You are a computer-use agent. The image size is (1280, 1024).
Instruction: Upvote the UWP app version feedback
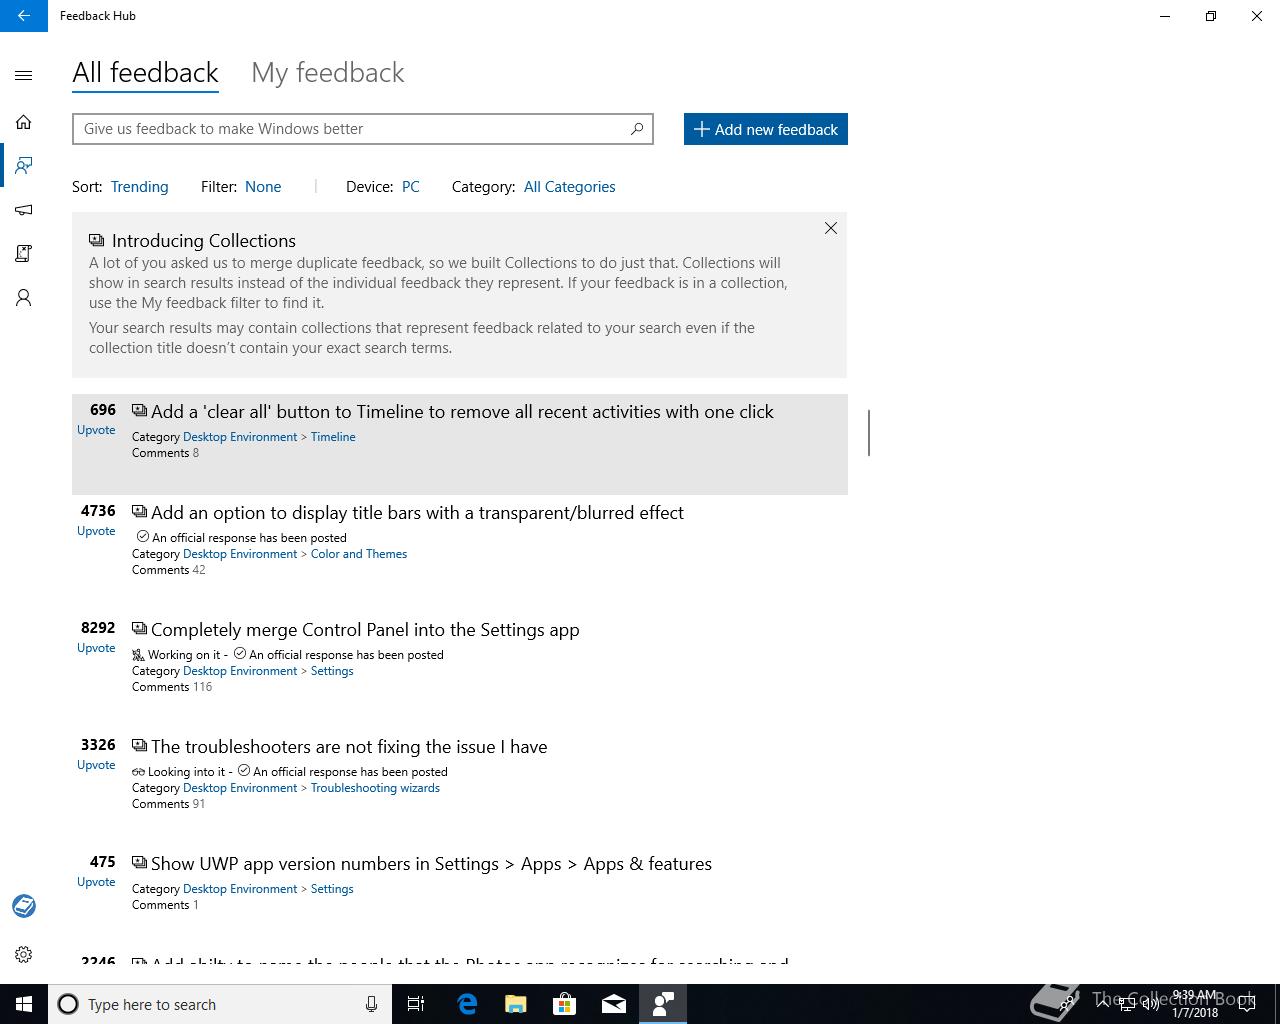tap(96, 882)
